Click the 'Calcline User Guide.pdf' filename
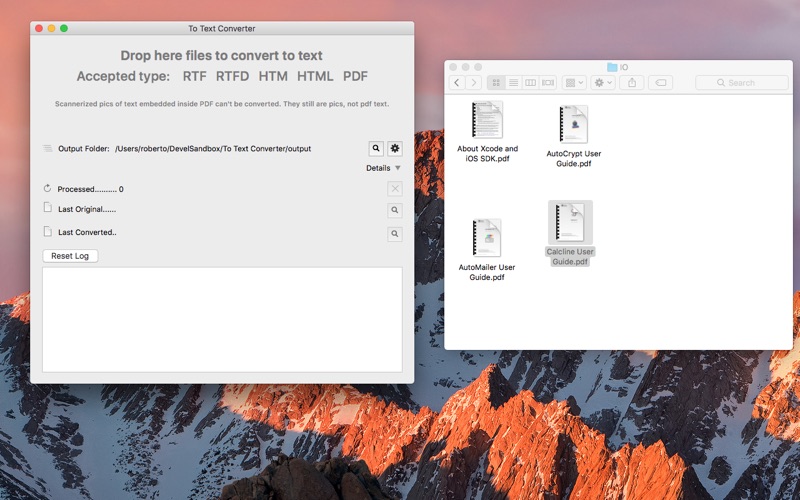 pos(570,257)
